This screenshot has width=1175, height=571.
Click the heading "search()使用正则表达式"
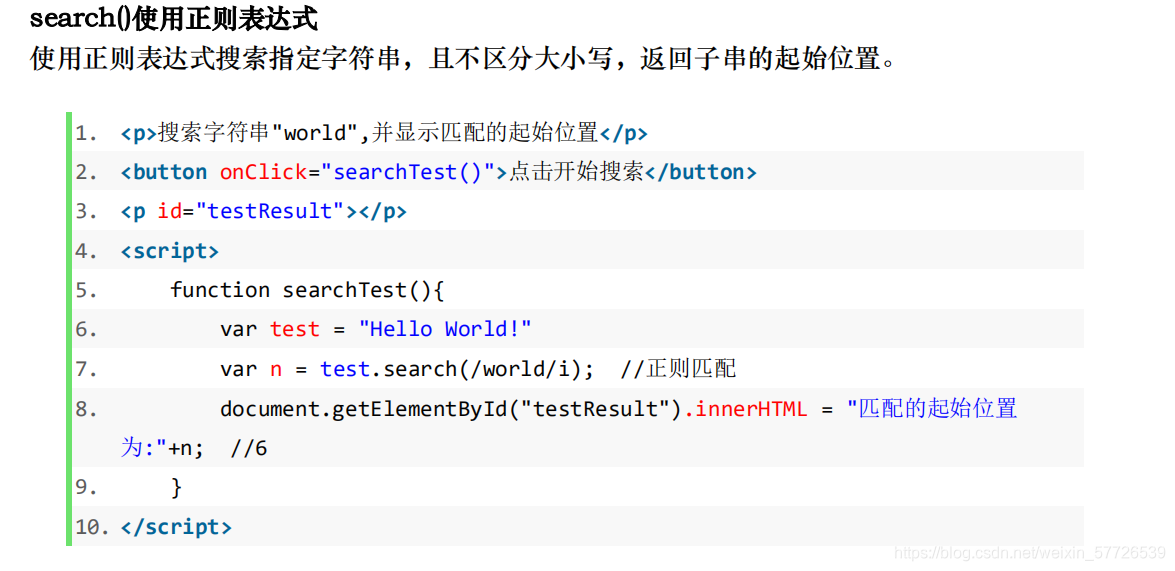click(x=174, y=20)
